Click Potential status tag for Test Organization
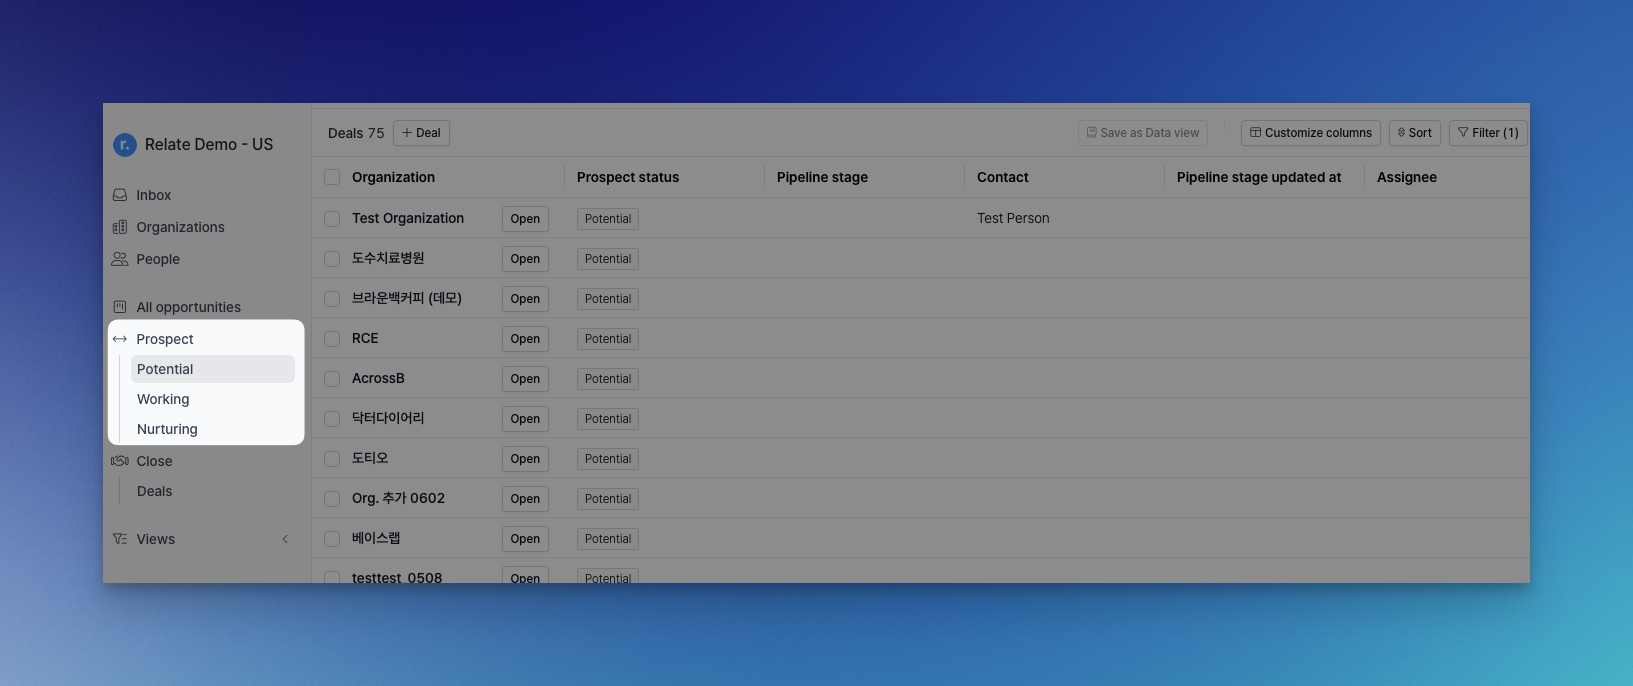This screenshot has width=1633, height=686. pyautogui.click(x=608, y=219)
